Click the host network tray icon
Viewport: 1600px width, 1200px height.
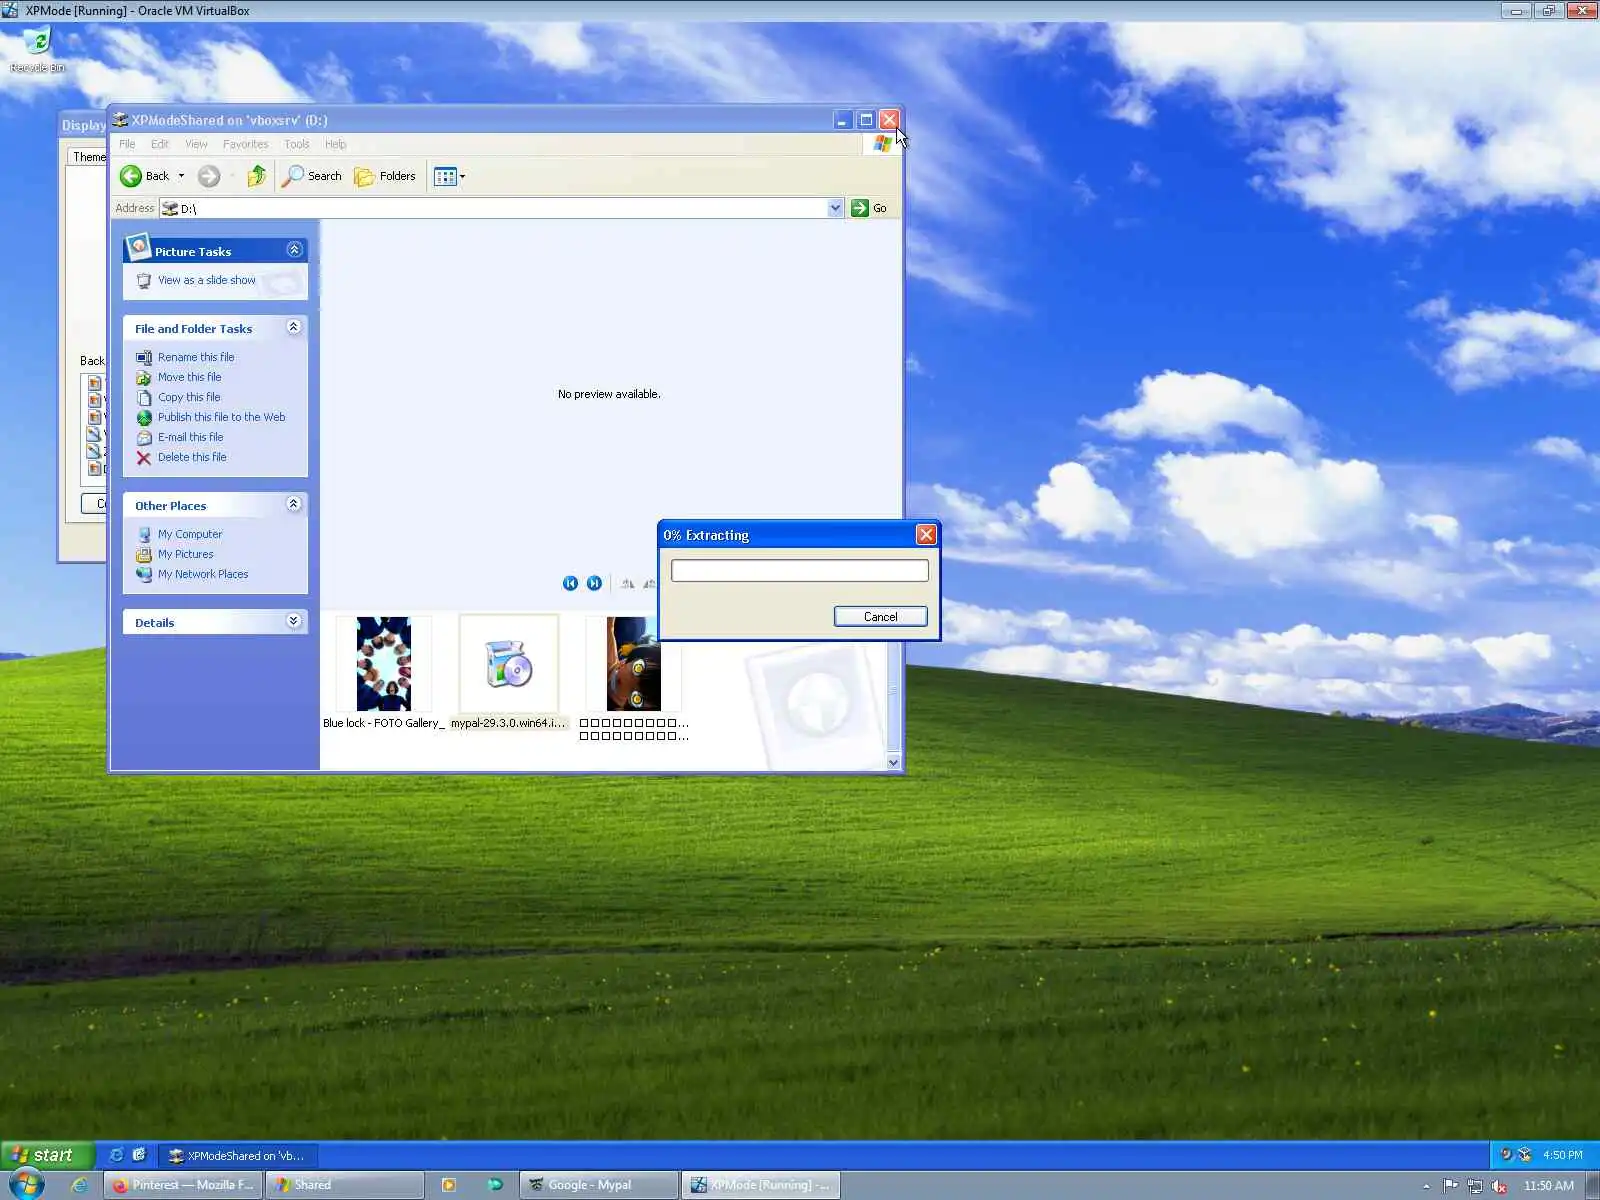click(x=1475, y=1186)
